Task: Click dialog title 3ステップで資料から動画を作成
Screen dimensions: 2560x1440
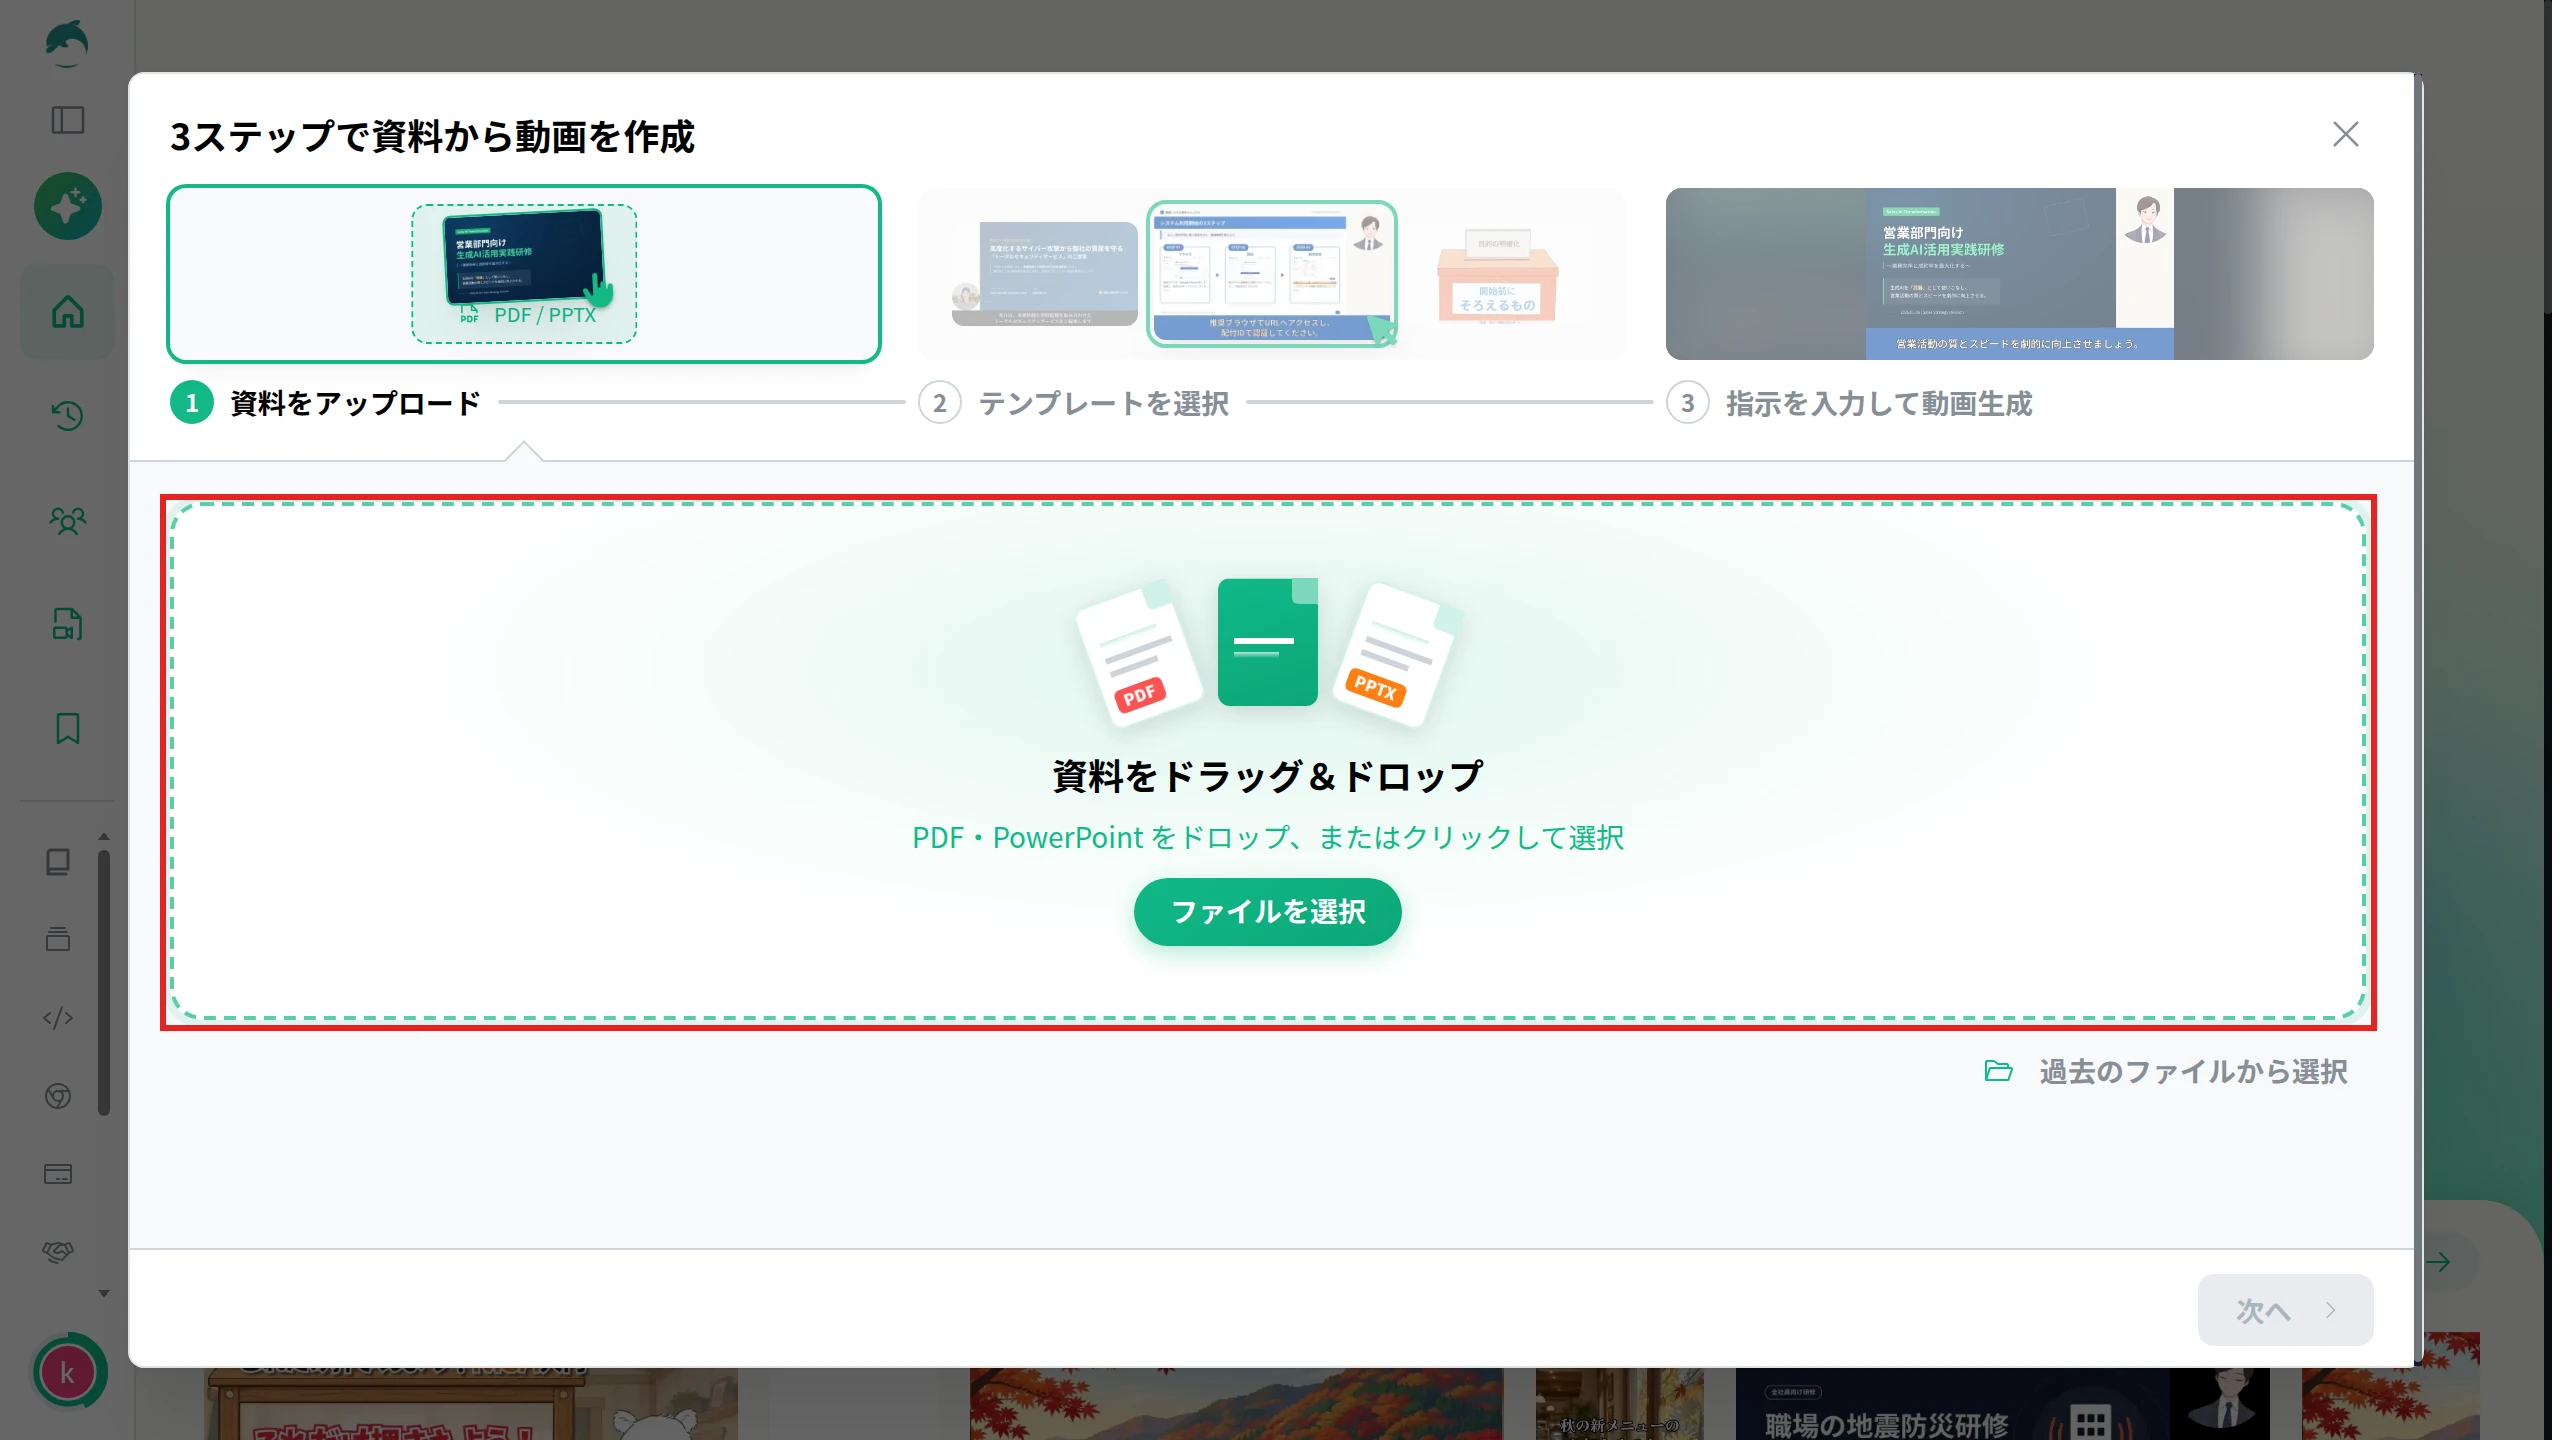Action: tap(432, 137)
